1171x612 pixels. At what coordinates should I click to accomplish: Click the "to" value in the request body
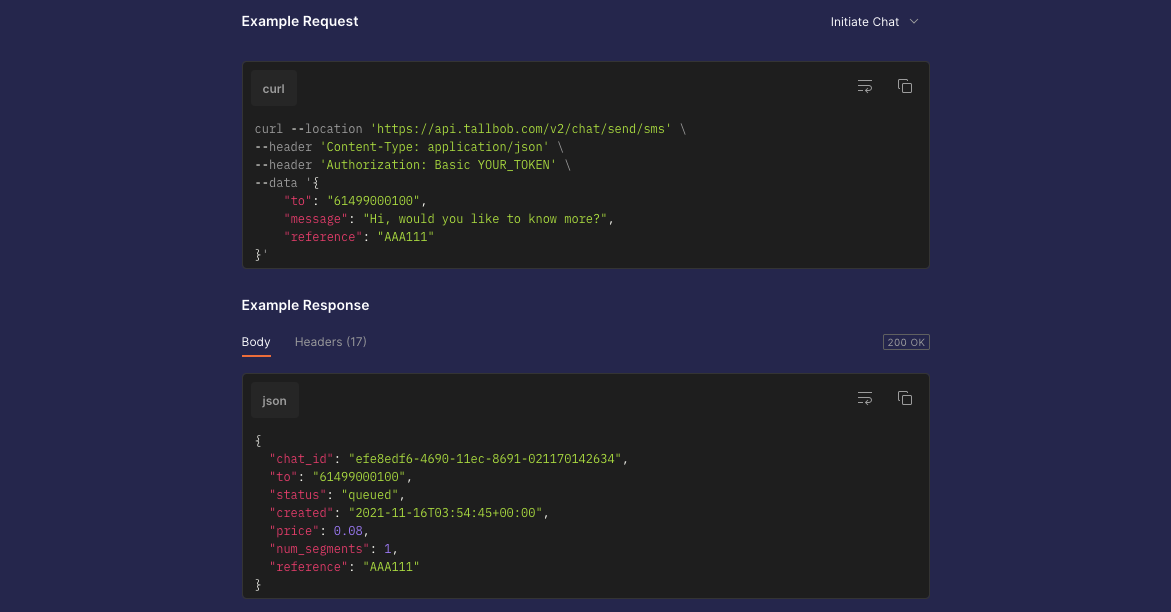click(x=373, y=201)
